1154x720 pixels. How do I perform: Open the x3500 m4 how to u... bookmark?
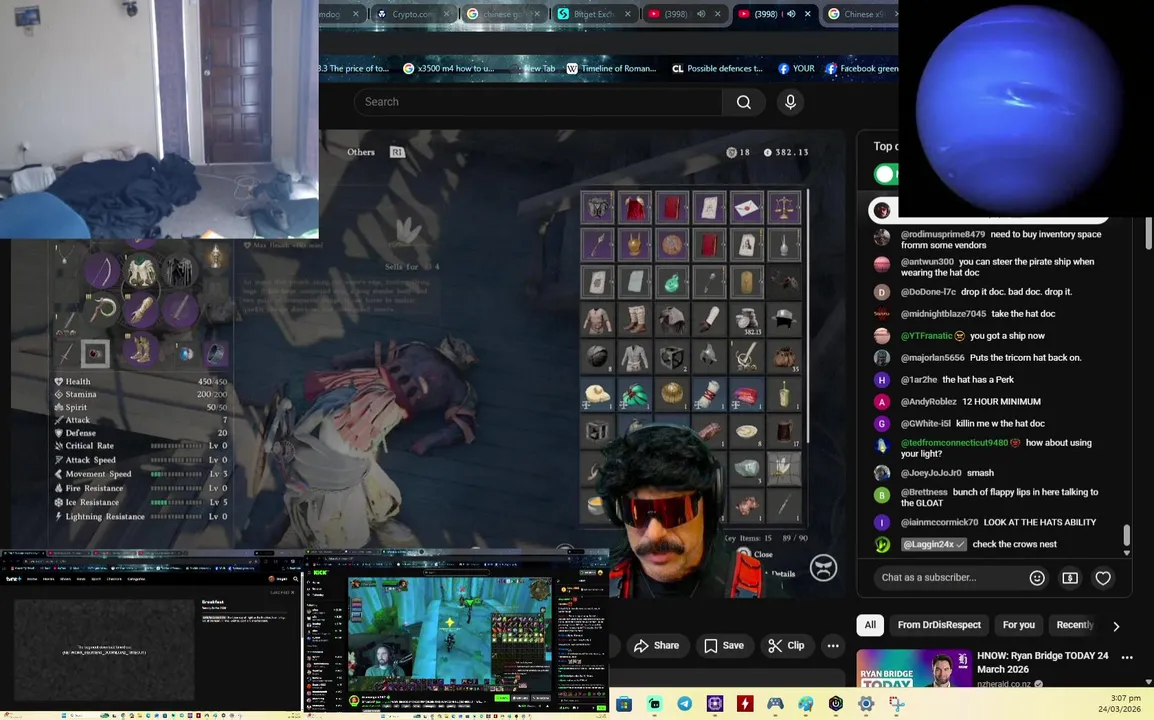[x=448, y=68]
